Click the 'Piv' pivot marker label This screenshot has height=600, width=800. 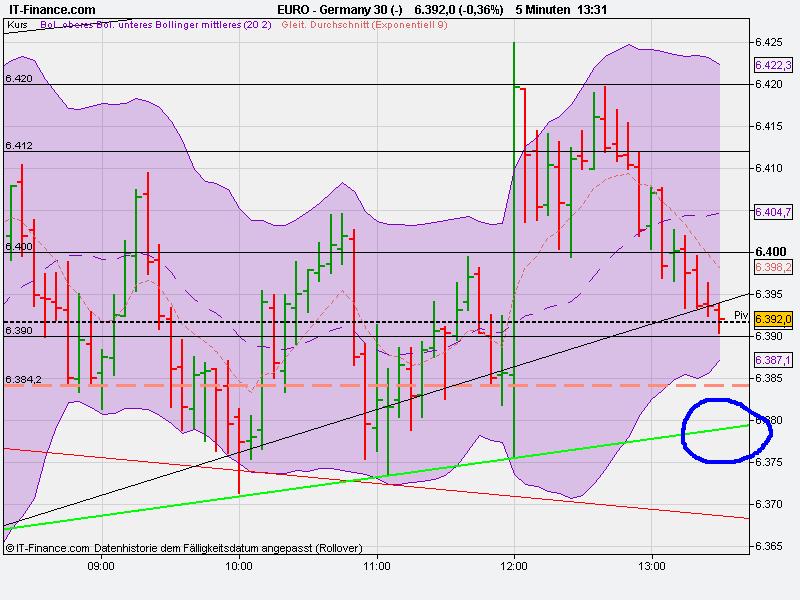741,313
